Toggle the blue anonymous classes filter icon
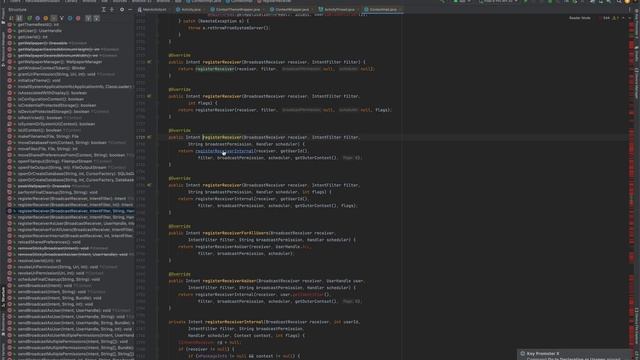This screenshot has width=640, height=360. tap(70, 18)
